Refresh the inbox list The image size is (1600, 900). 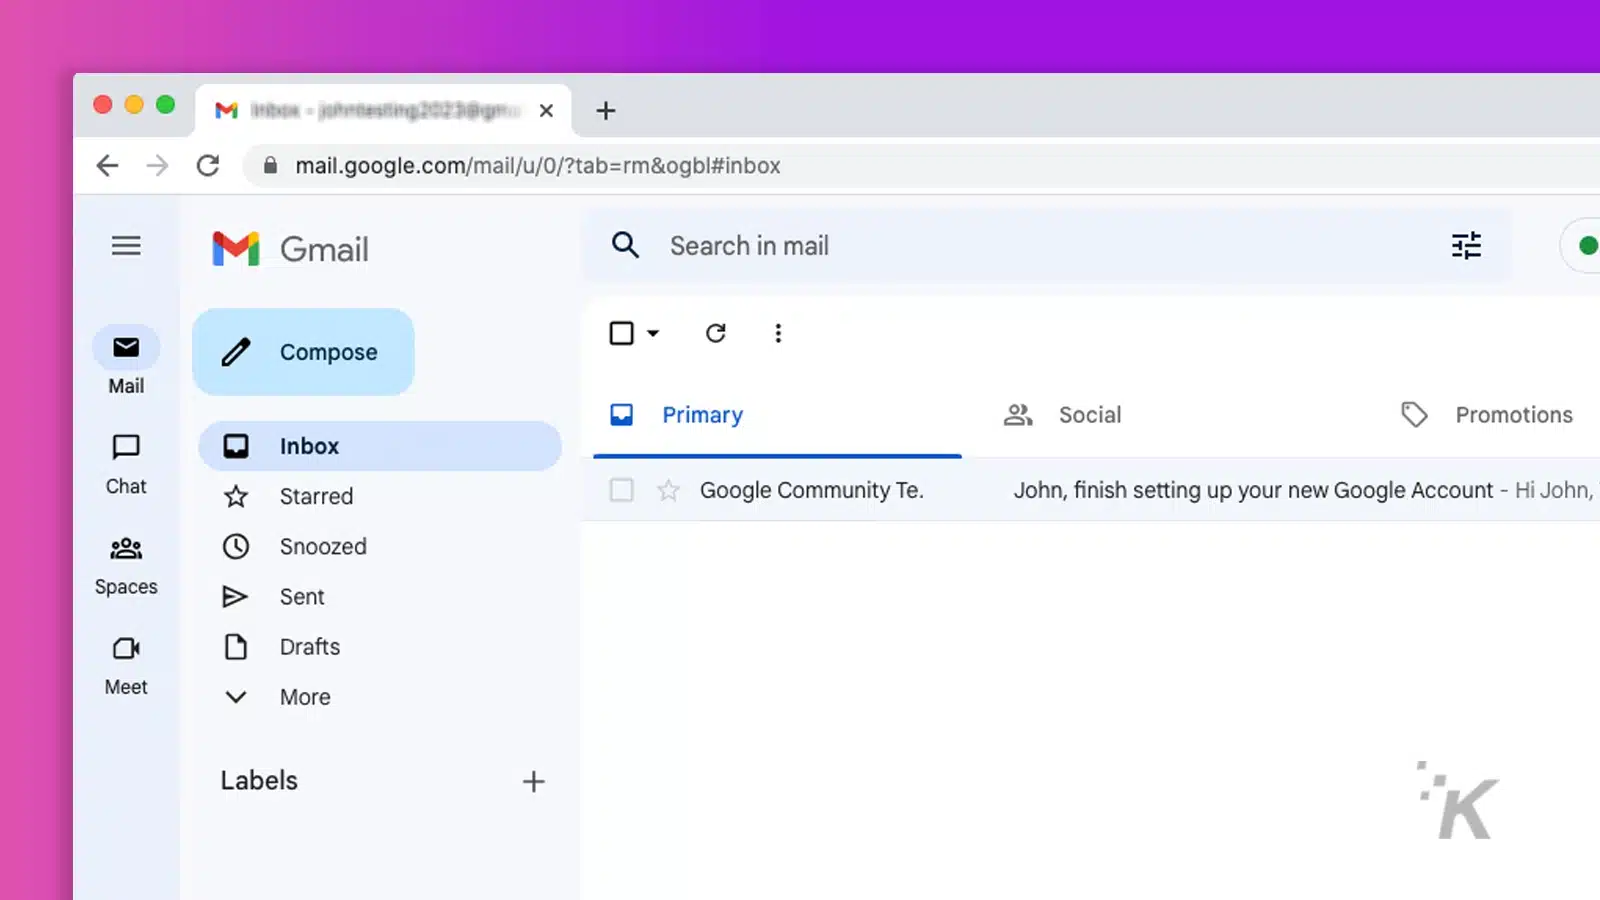pyautogui.click(x=716, y=333)
